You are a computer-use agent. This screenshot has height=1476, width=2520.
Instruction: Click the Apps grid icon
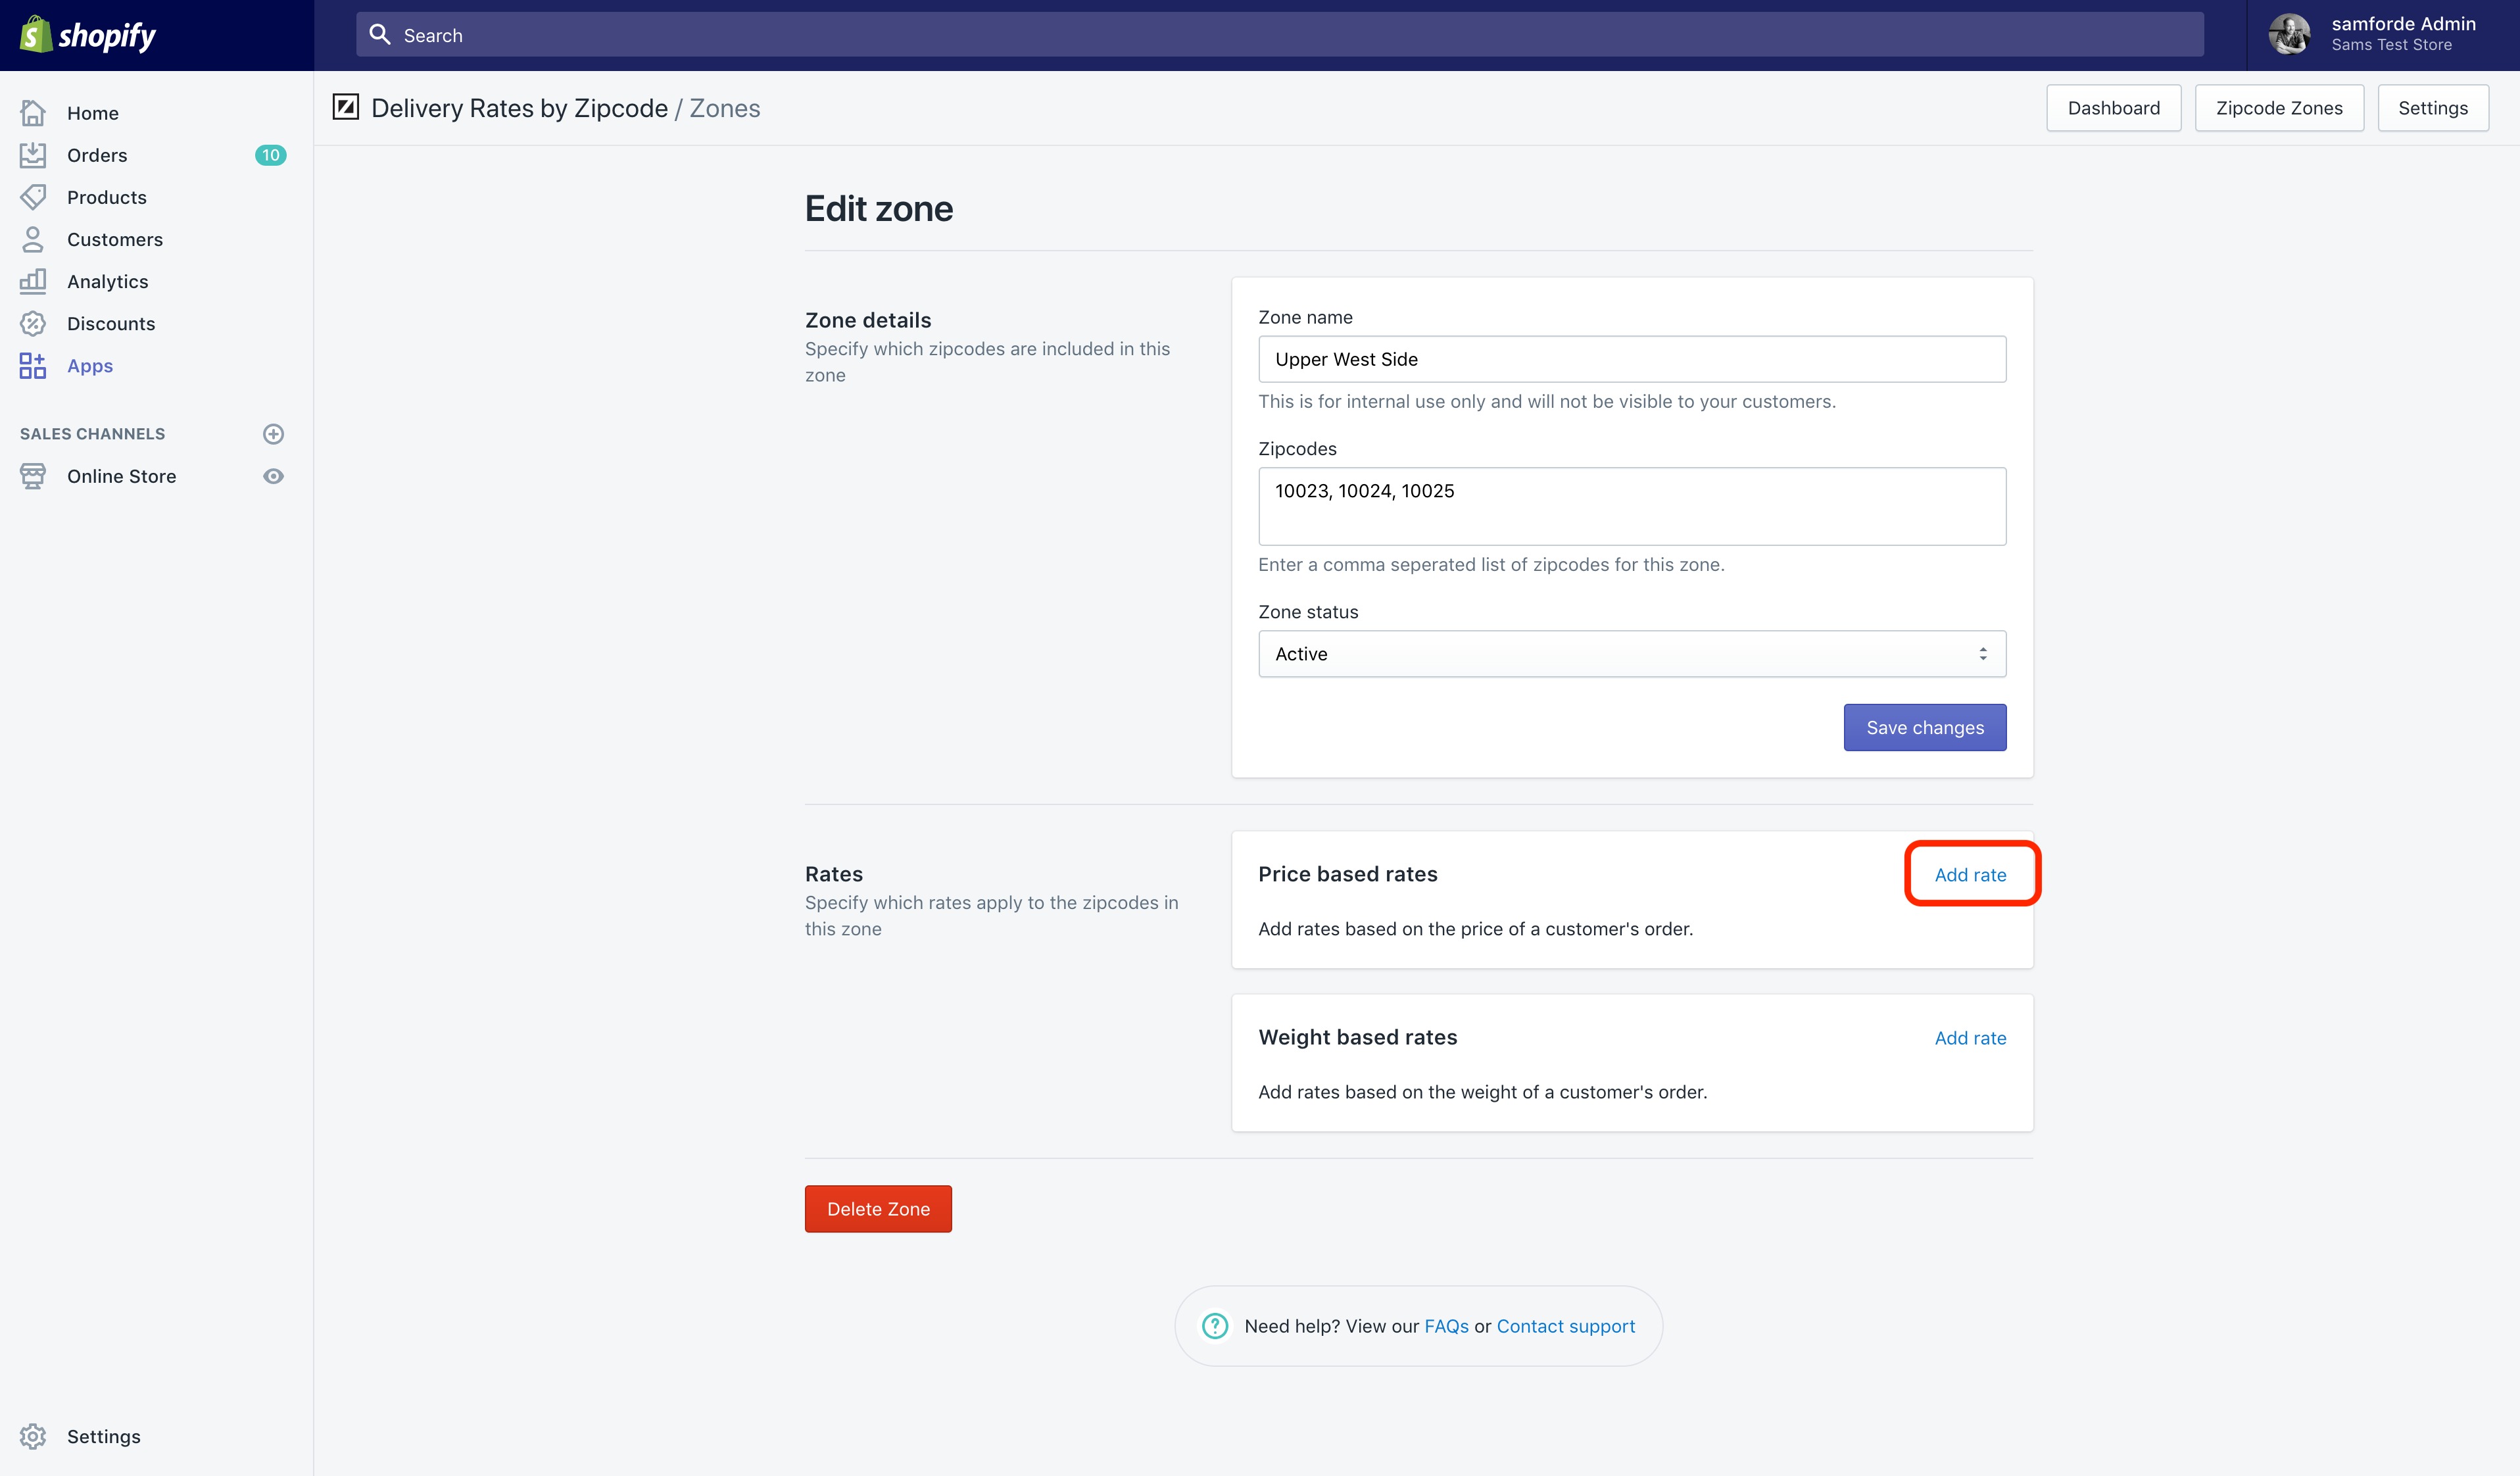[33, 366]
